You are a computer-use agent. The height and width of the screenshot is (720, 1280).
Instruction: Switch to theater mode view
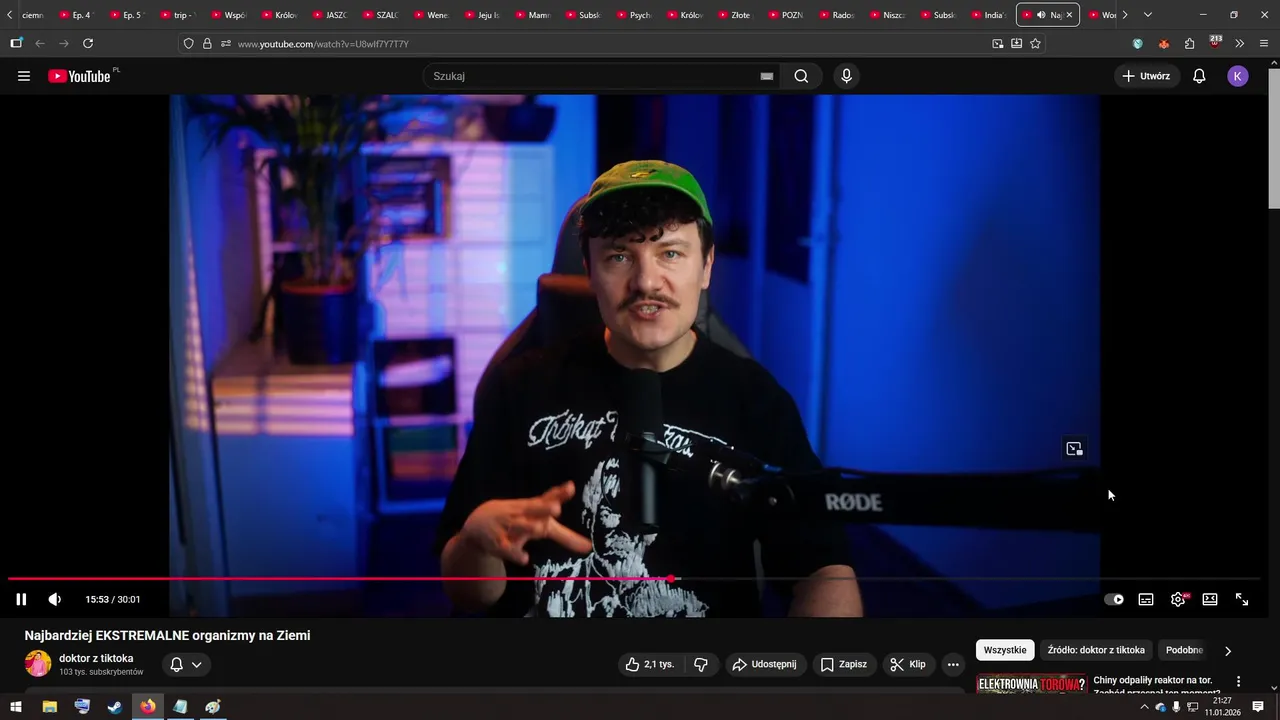1210,599
